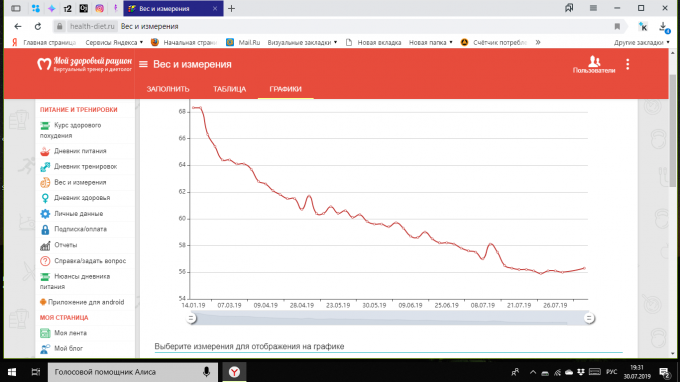Click the chart range slider track

tap(389, 318)
